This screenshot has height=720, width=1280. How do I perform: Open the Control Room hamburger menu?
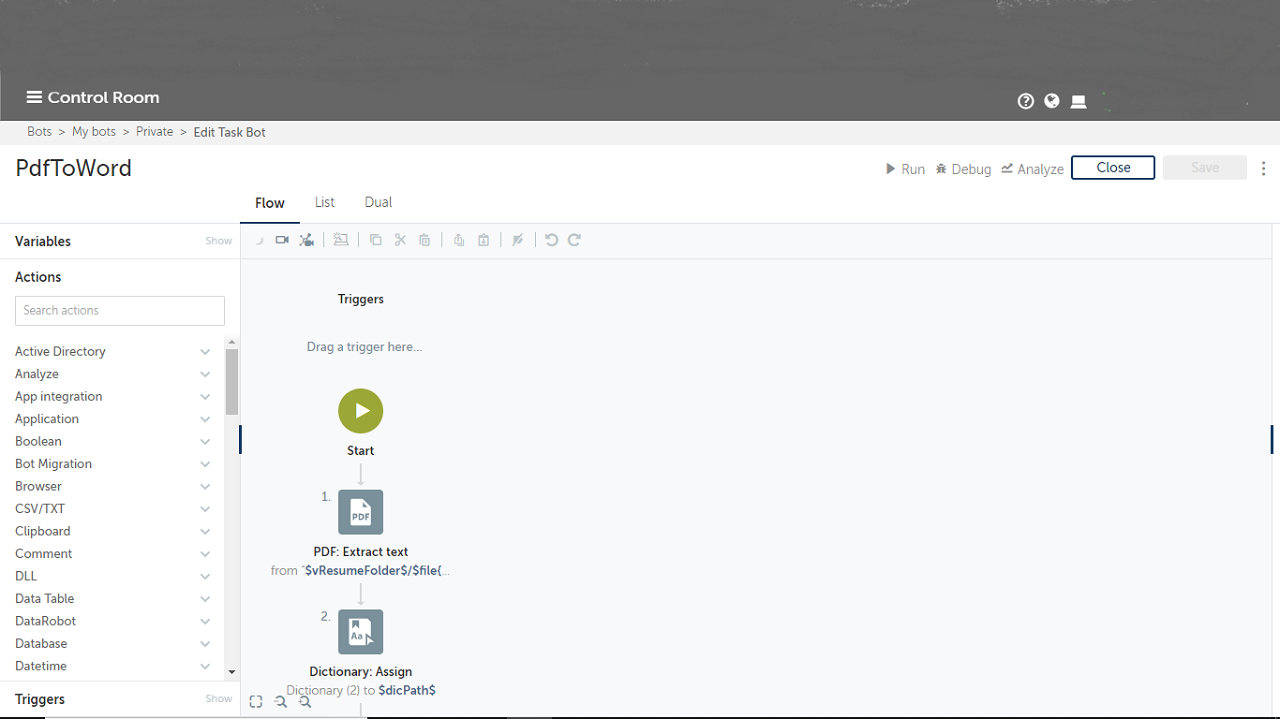coord(34,97)
